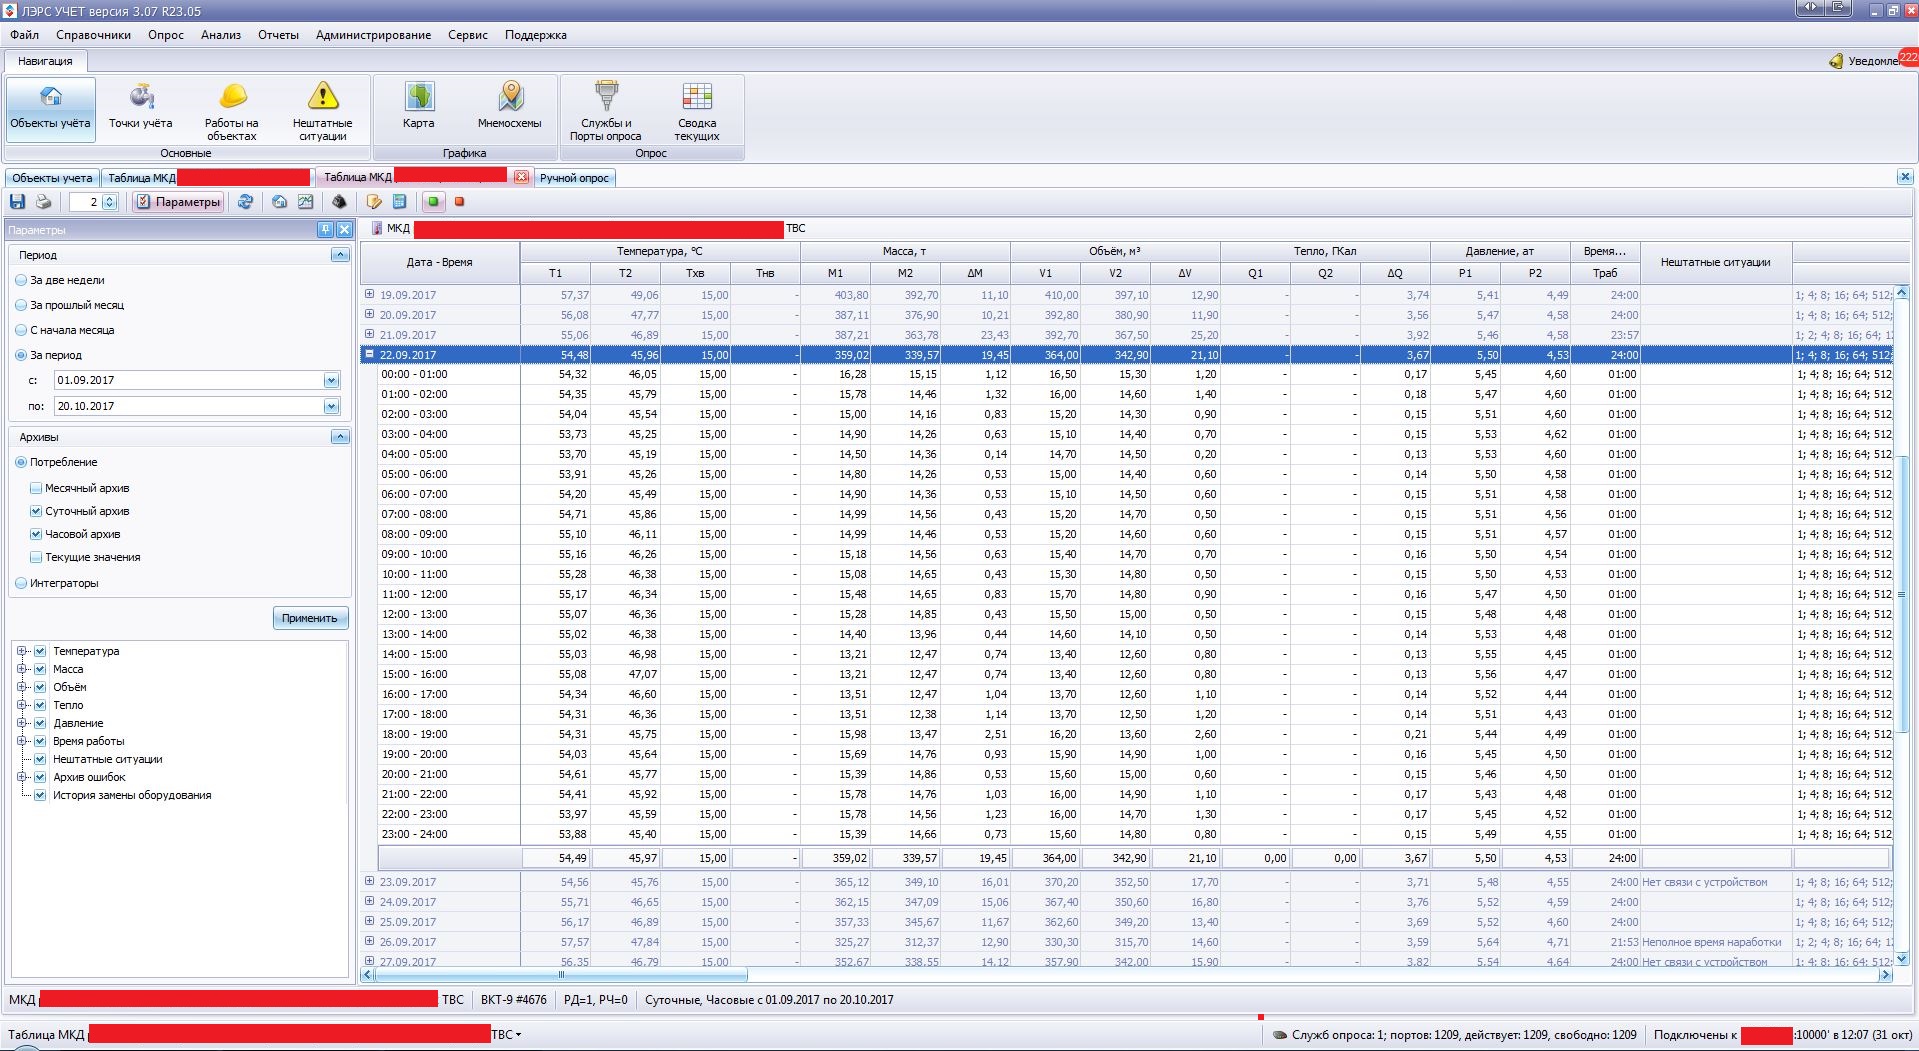Click the printer toolbar icon
The width and height of the screenshot is (1919, 1051).
click(x=43, y=202)
